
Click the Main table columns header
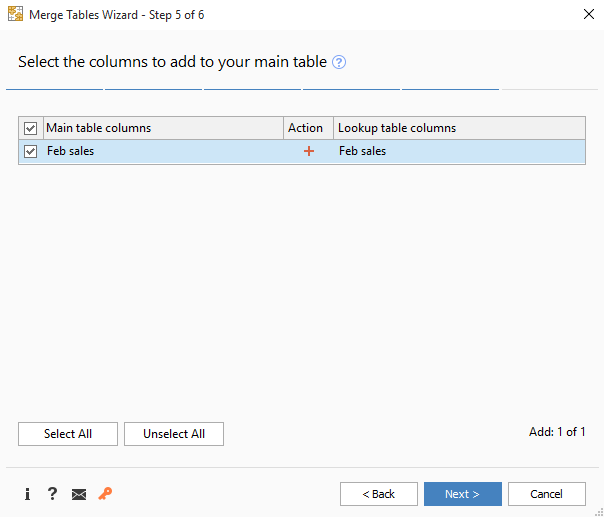click(x=163, y=128)
